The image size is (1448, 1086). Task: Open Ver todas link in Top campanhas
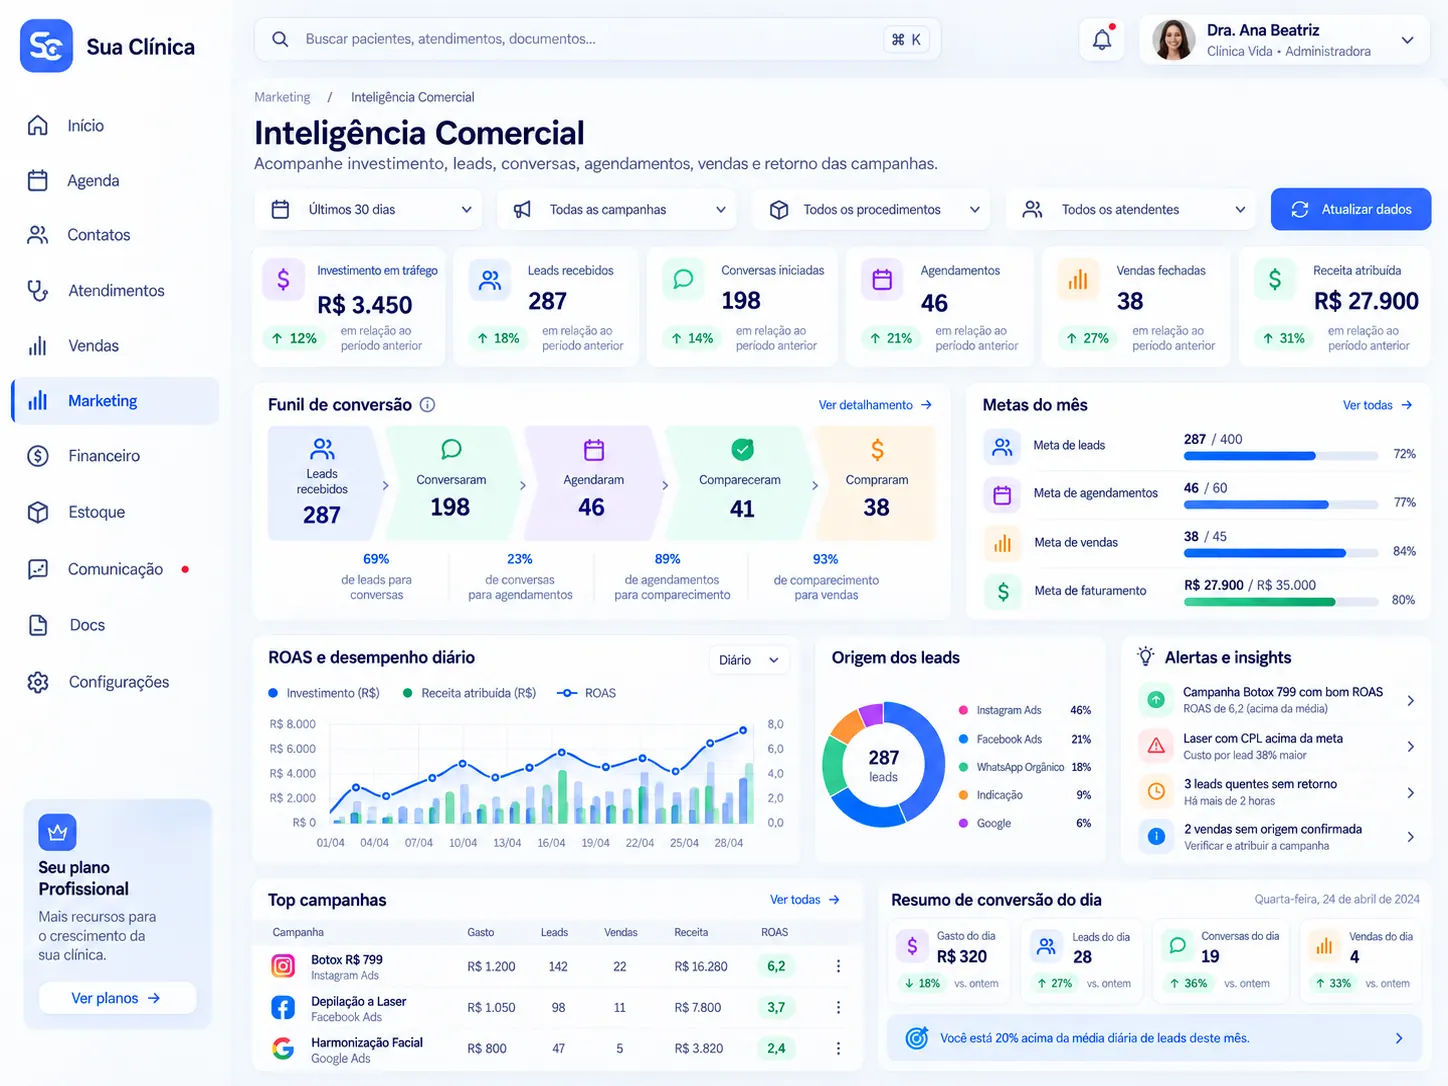(805, 900)
